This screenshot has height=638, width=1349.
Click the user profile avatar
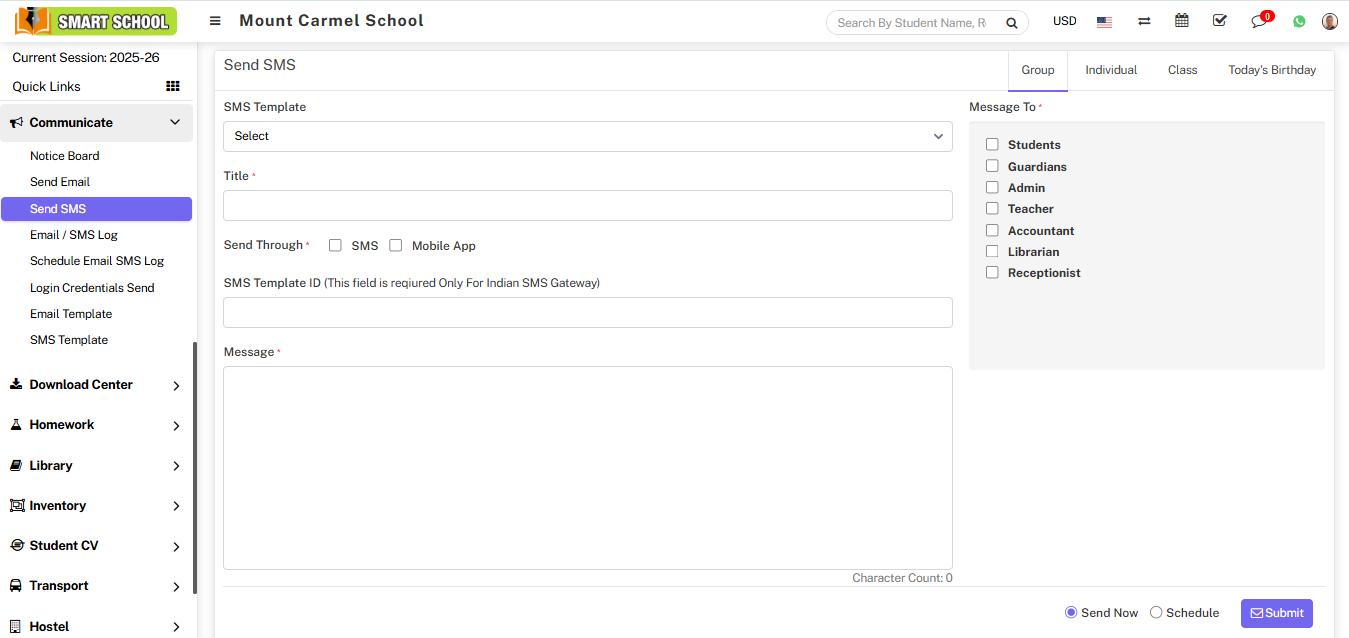pyautogui.click(x=1329, y=21)
